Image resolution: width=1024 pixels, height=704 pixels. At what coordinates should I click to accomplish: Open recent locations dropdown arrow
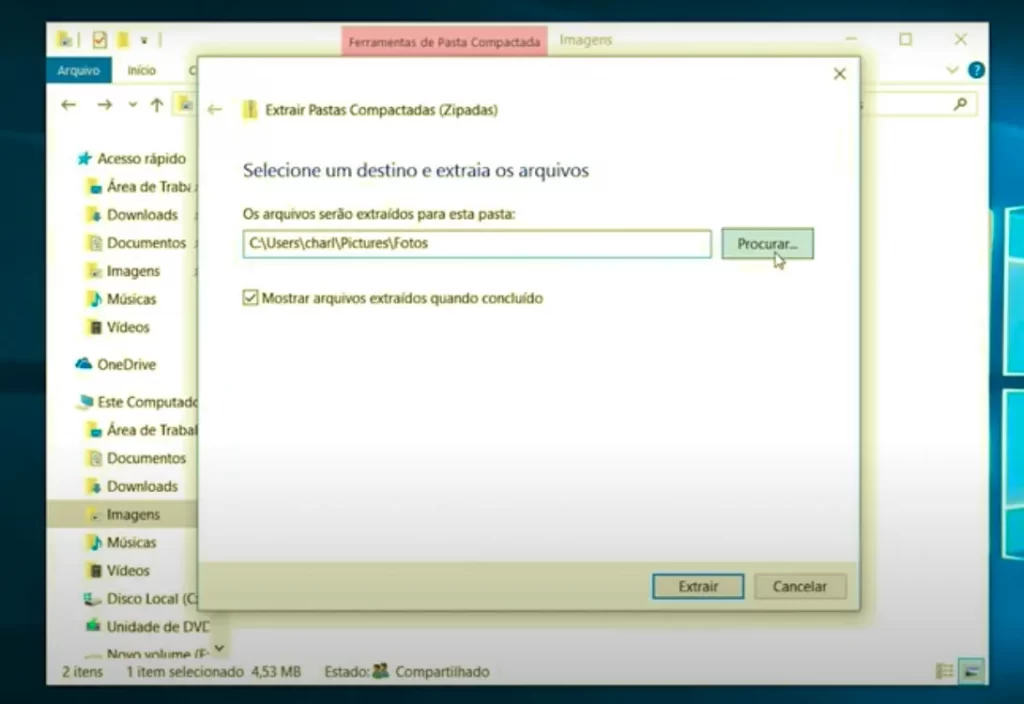click(x=133, y=104)
